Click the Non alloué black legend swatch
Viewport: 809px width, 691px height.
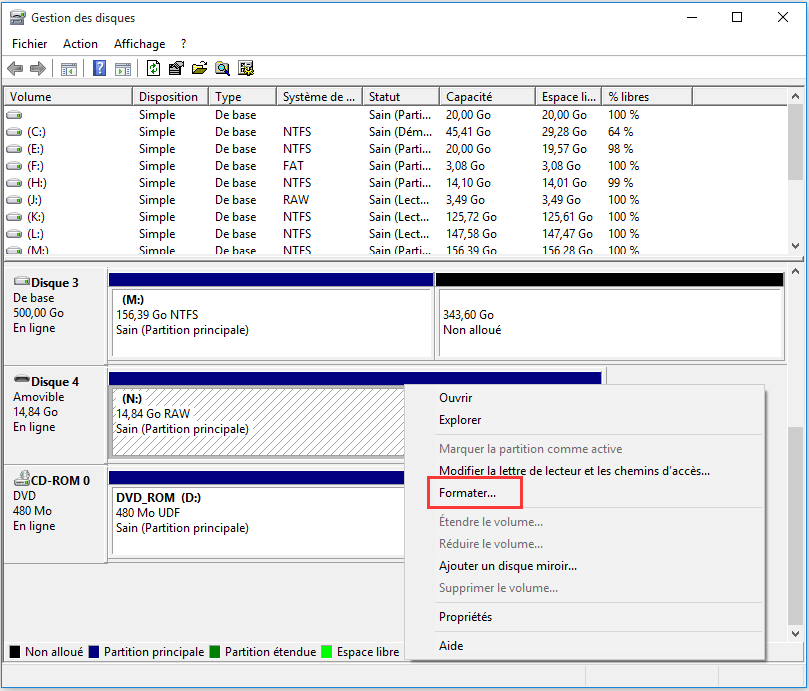(x=15, y=652)
